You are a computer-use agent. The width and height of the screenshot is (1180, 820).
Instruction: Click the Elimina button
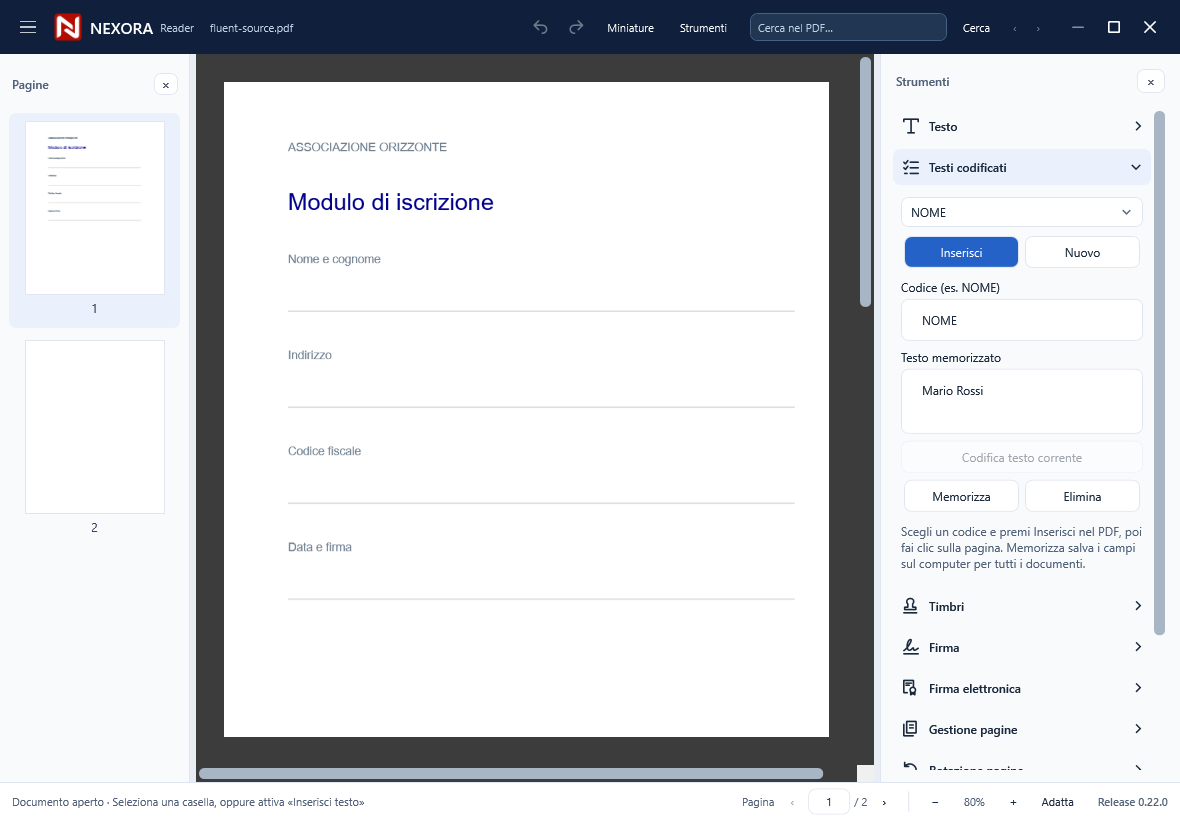[x=1082, y=497]
